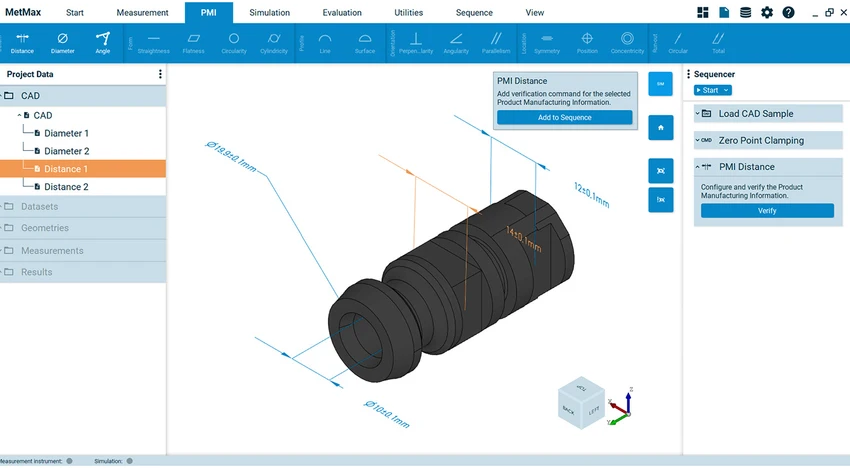This screenshot has width=850, height=470.
Task: Collapse the CAD folder section
Action: (2, 96)
